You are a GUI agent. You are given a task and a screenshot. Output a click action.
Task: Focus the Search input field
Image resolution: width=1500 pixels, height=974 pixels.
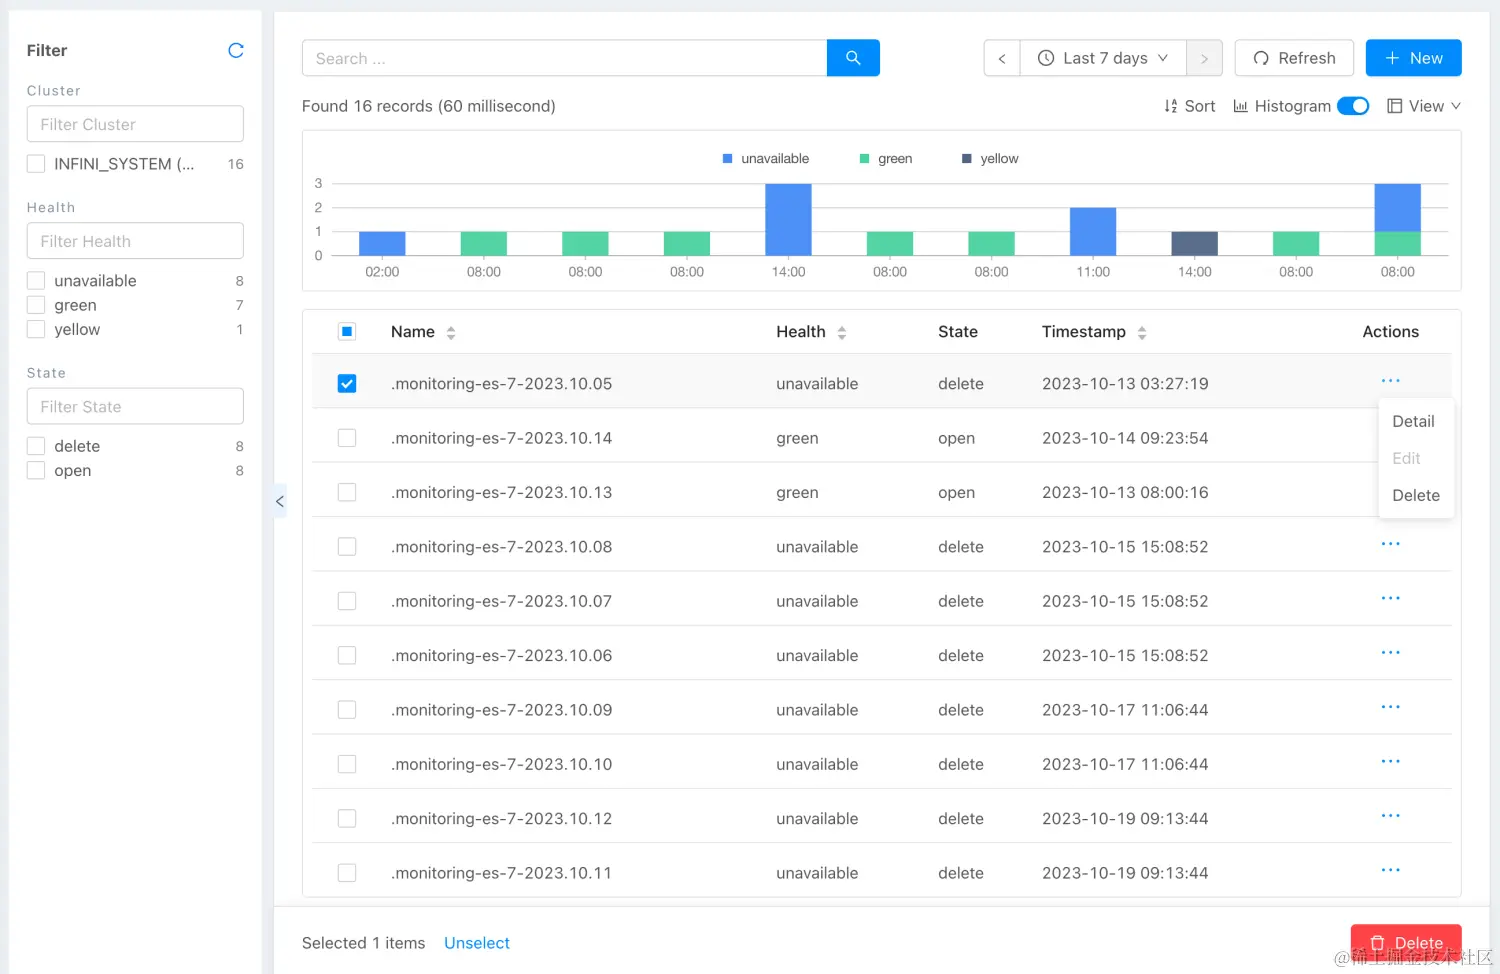coord(565,58)
